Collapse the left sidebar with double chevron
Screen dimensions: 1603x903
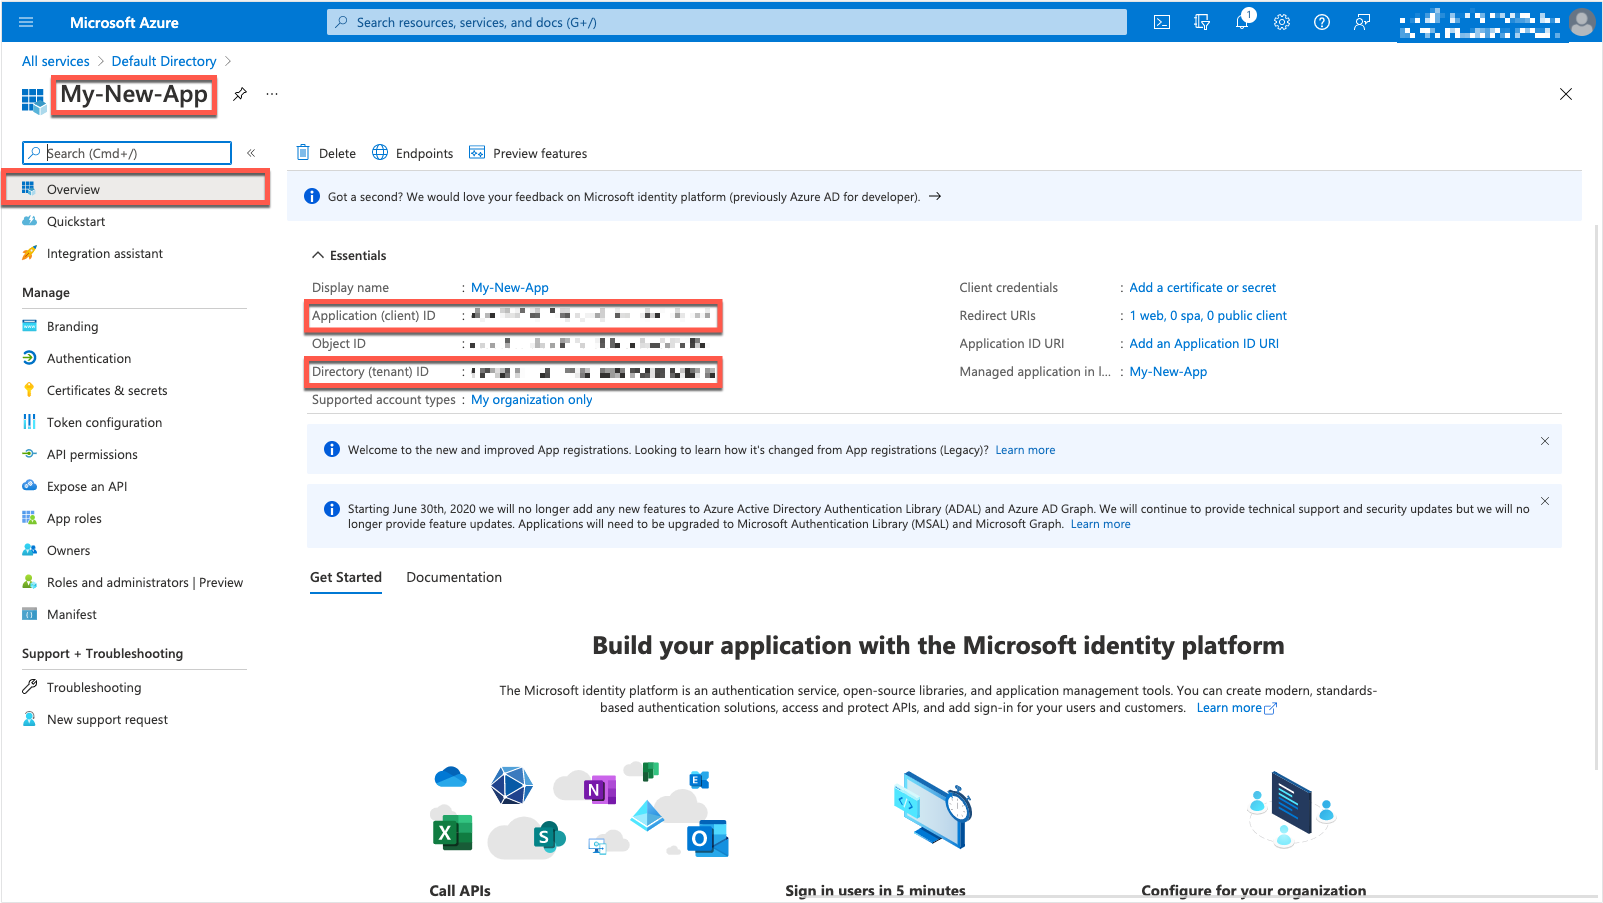coord(251,153)
